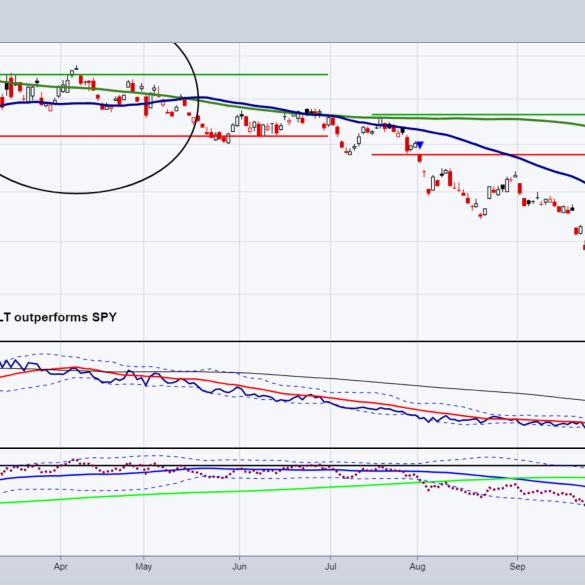The width and height of the screenshot is (585, 585).
Task: Click the Jul label on the time axis
Action: coord(331,567)
